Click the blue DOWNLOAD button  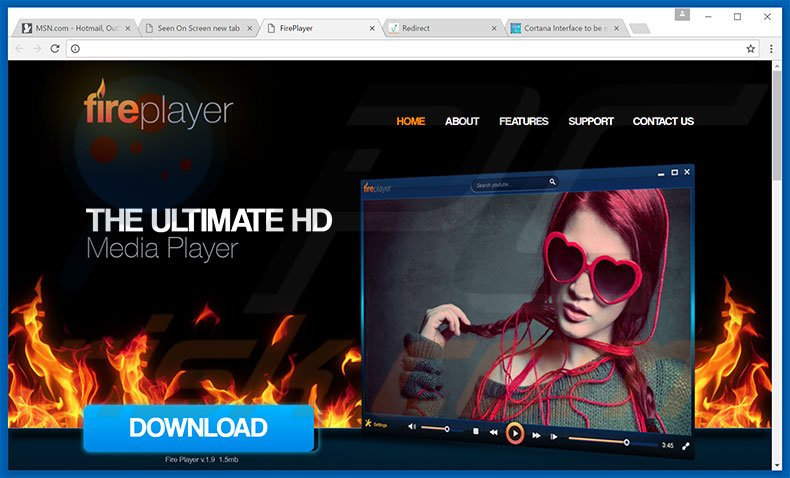(199, 428)
